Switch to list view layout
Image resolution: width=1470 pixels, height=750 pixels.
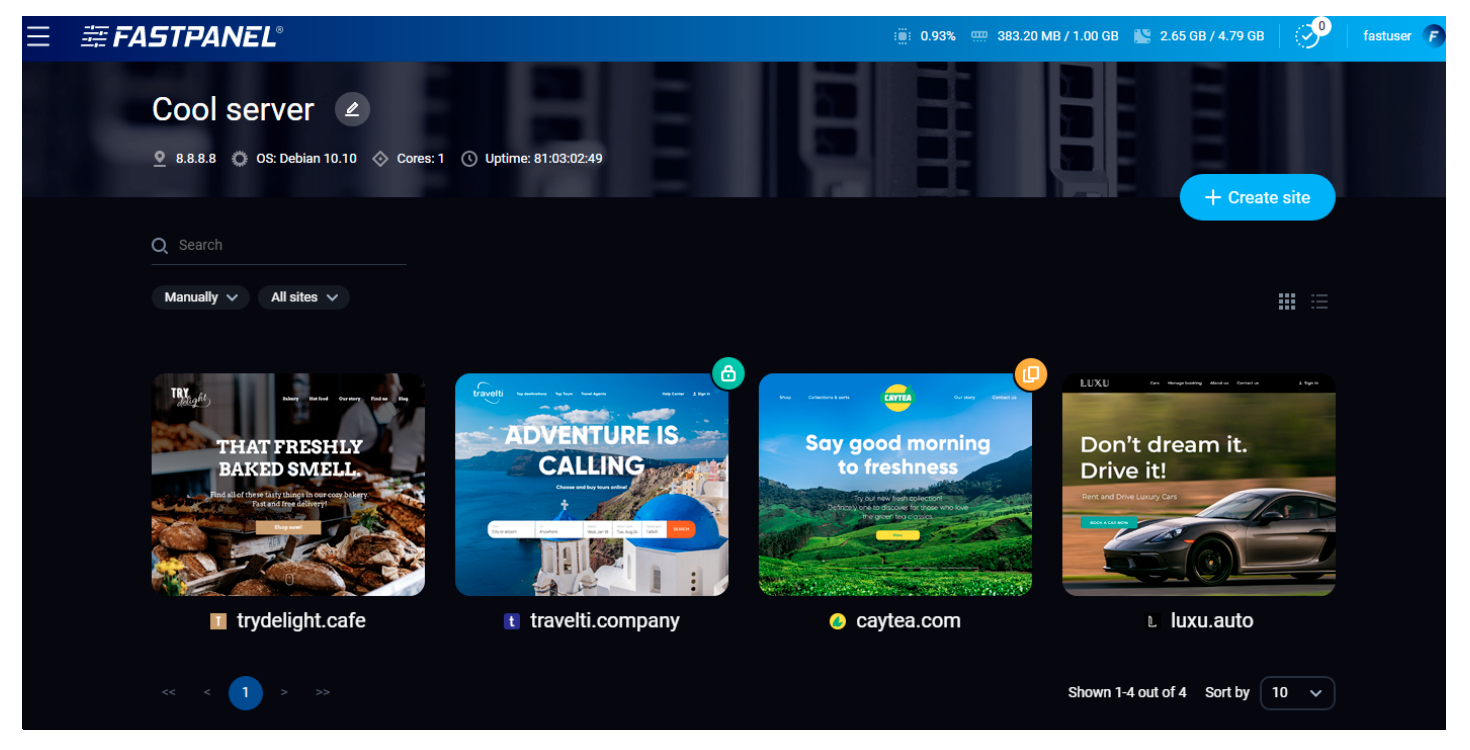pos(1320,301)
